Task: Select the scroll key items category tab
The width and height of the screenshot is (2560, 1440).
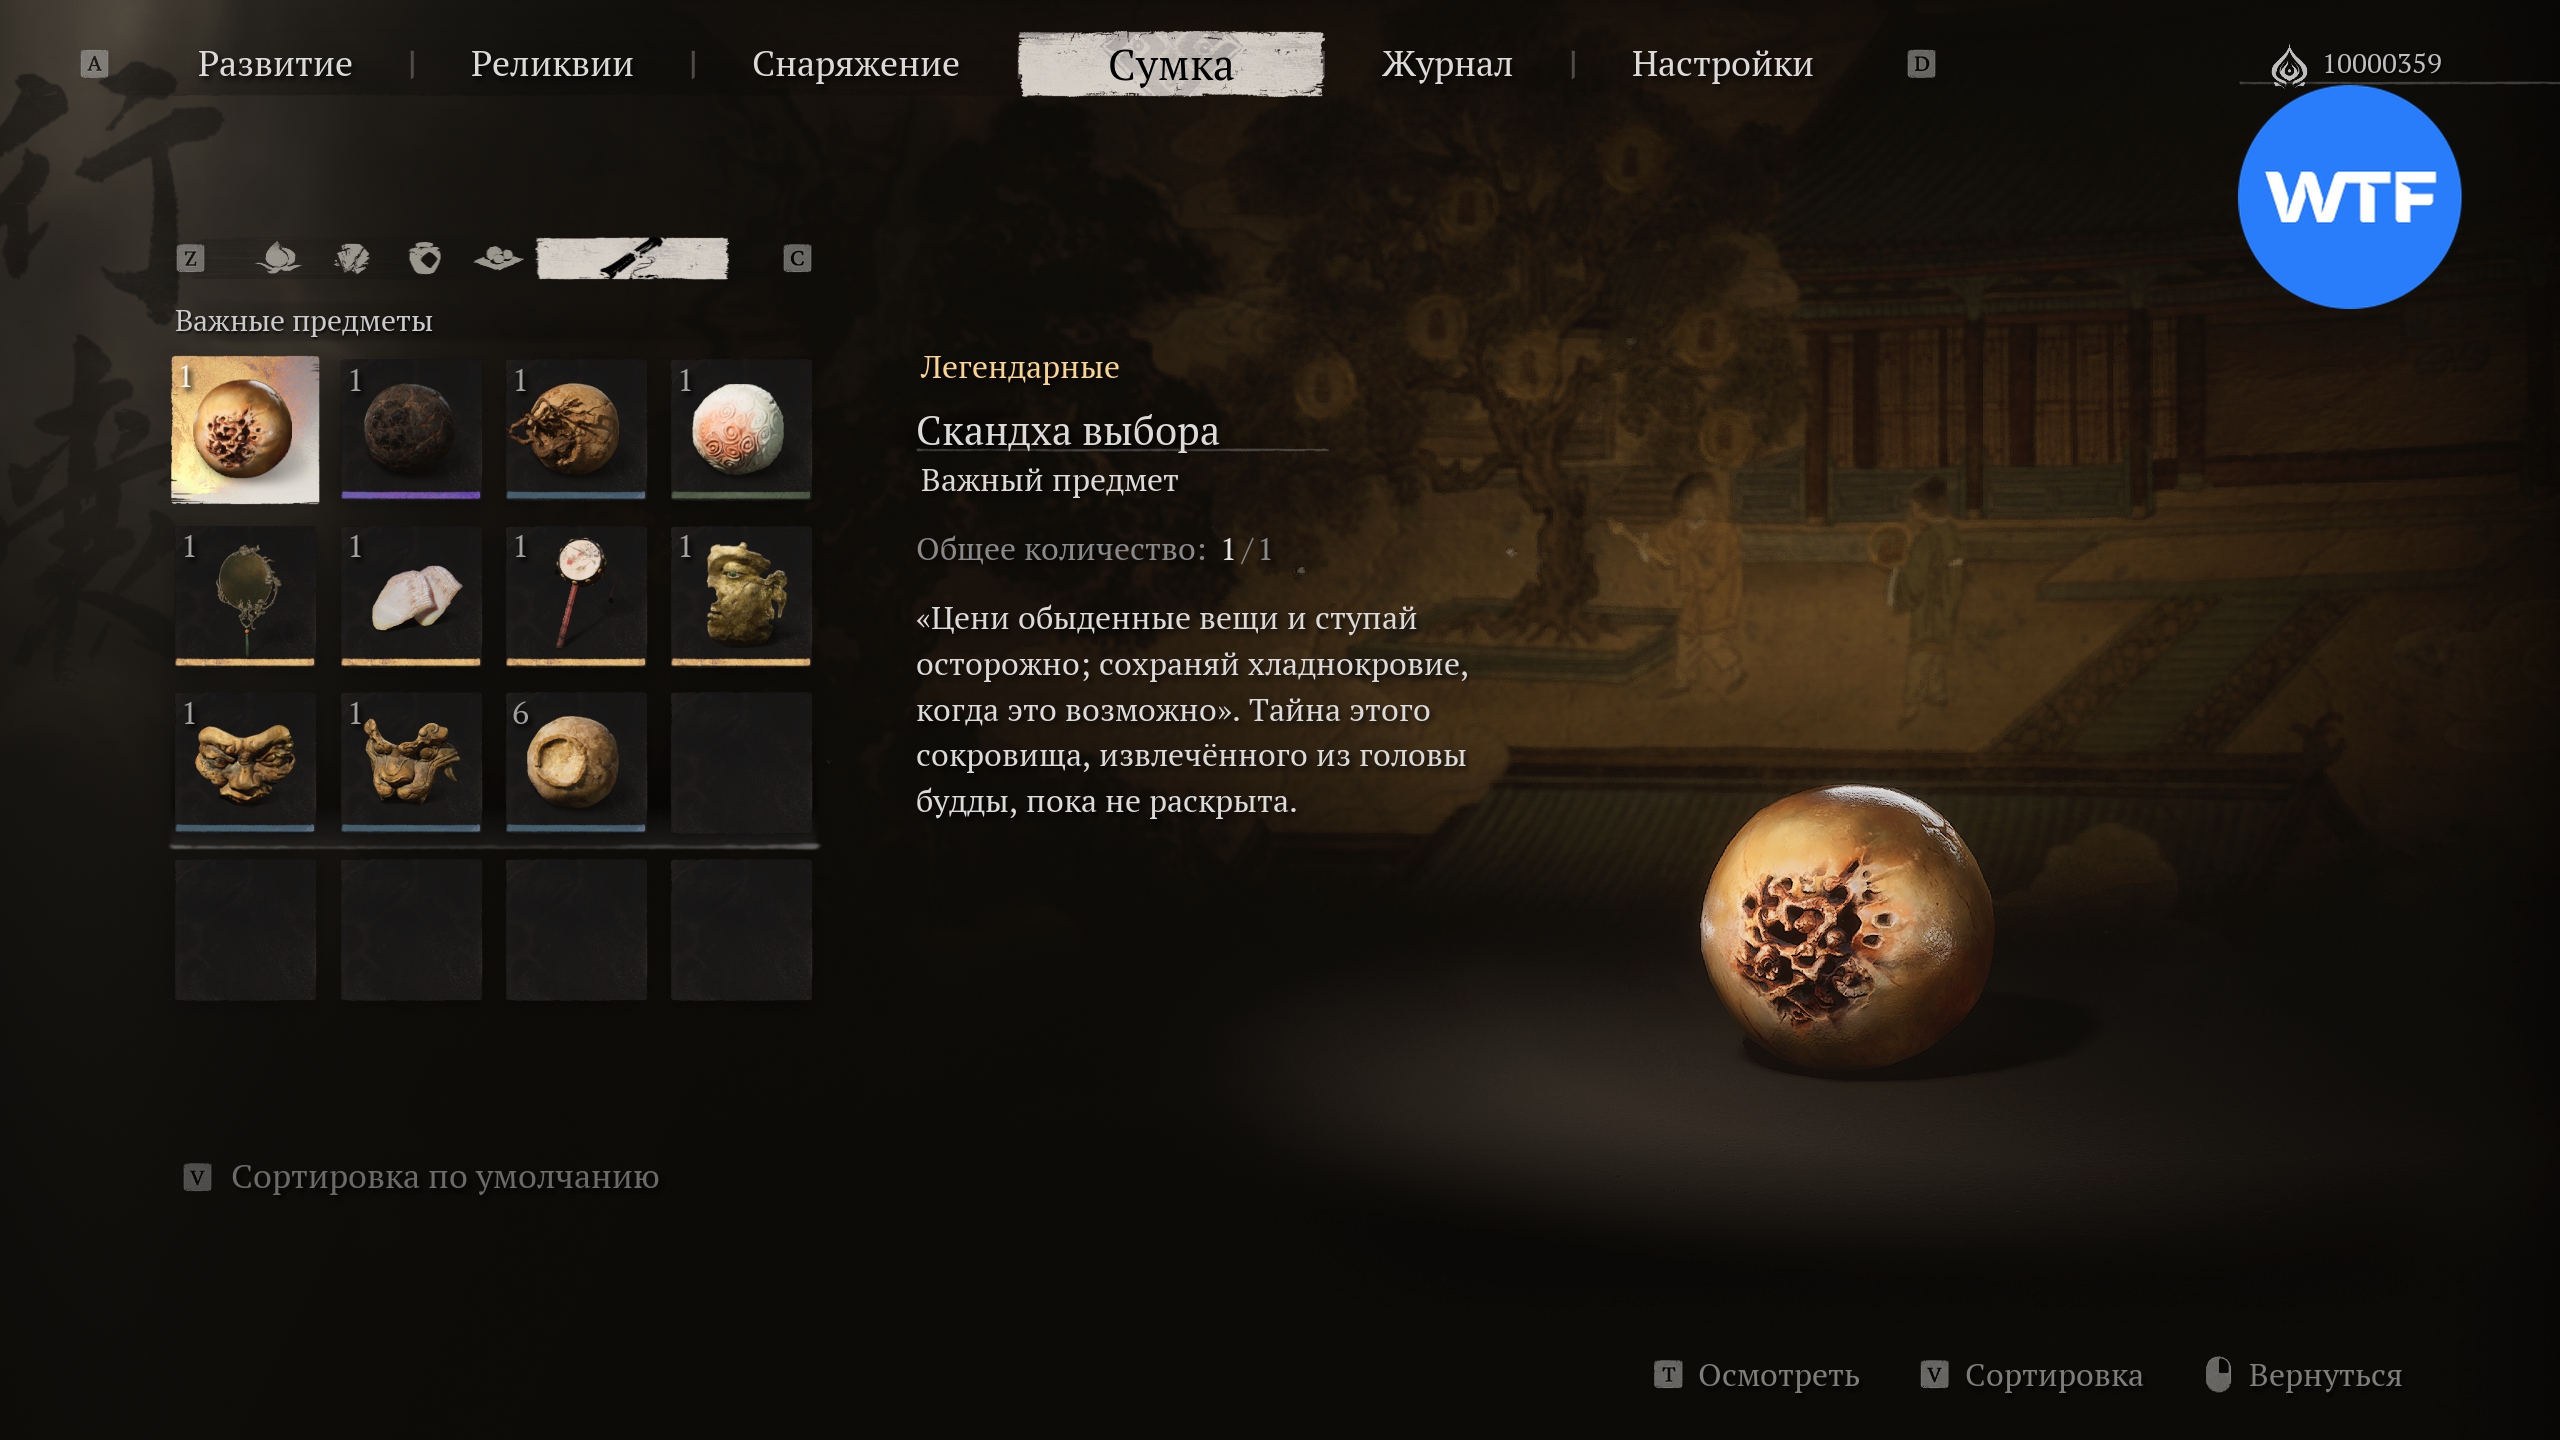Action: click(x=632, y=259)
